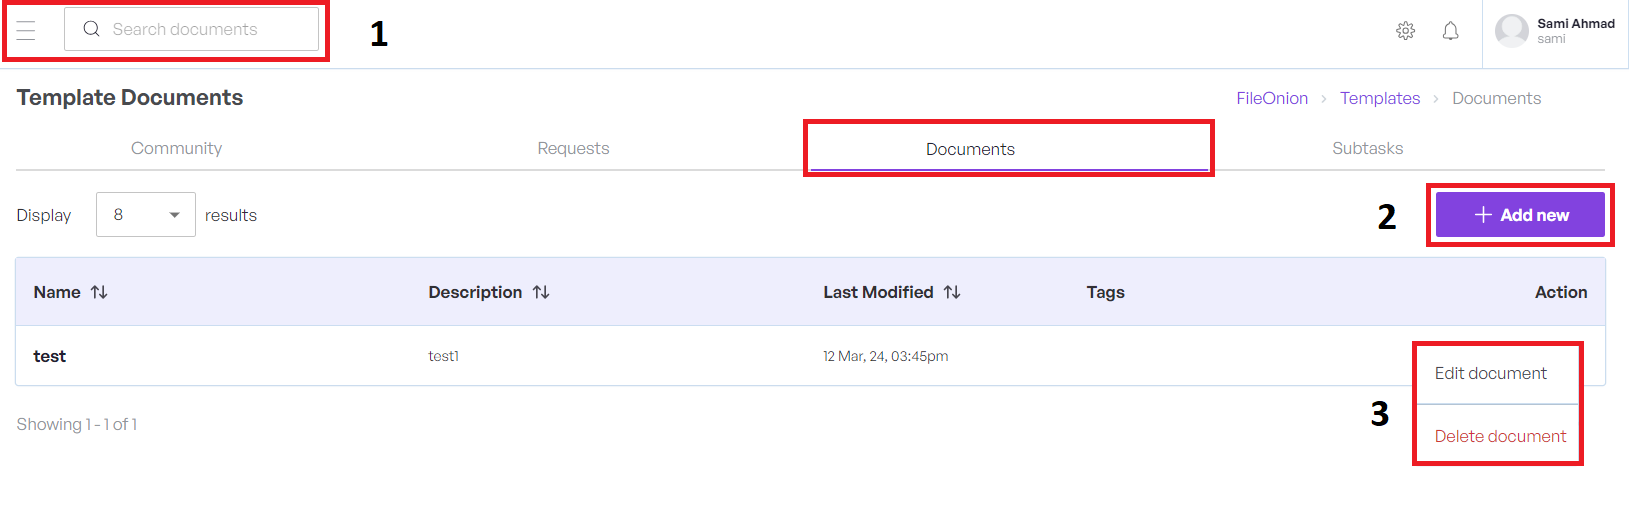Open the Subtasks tab

click(x=1367, y=148)
